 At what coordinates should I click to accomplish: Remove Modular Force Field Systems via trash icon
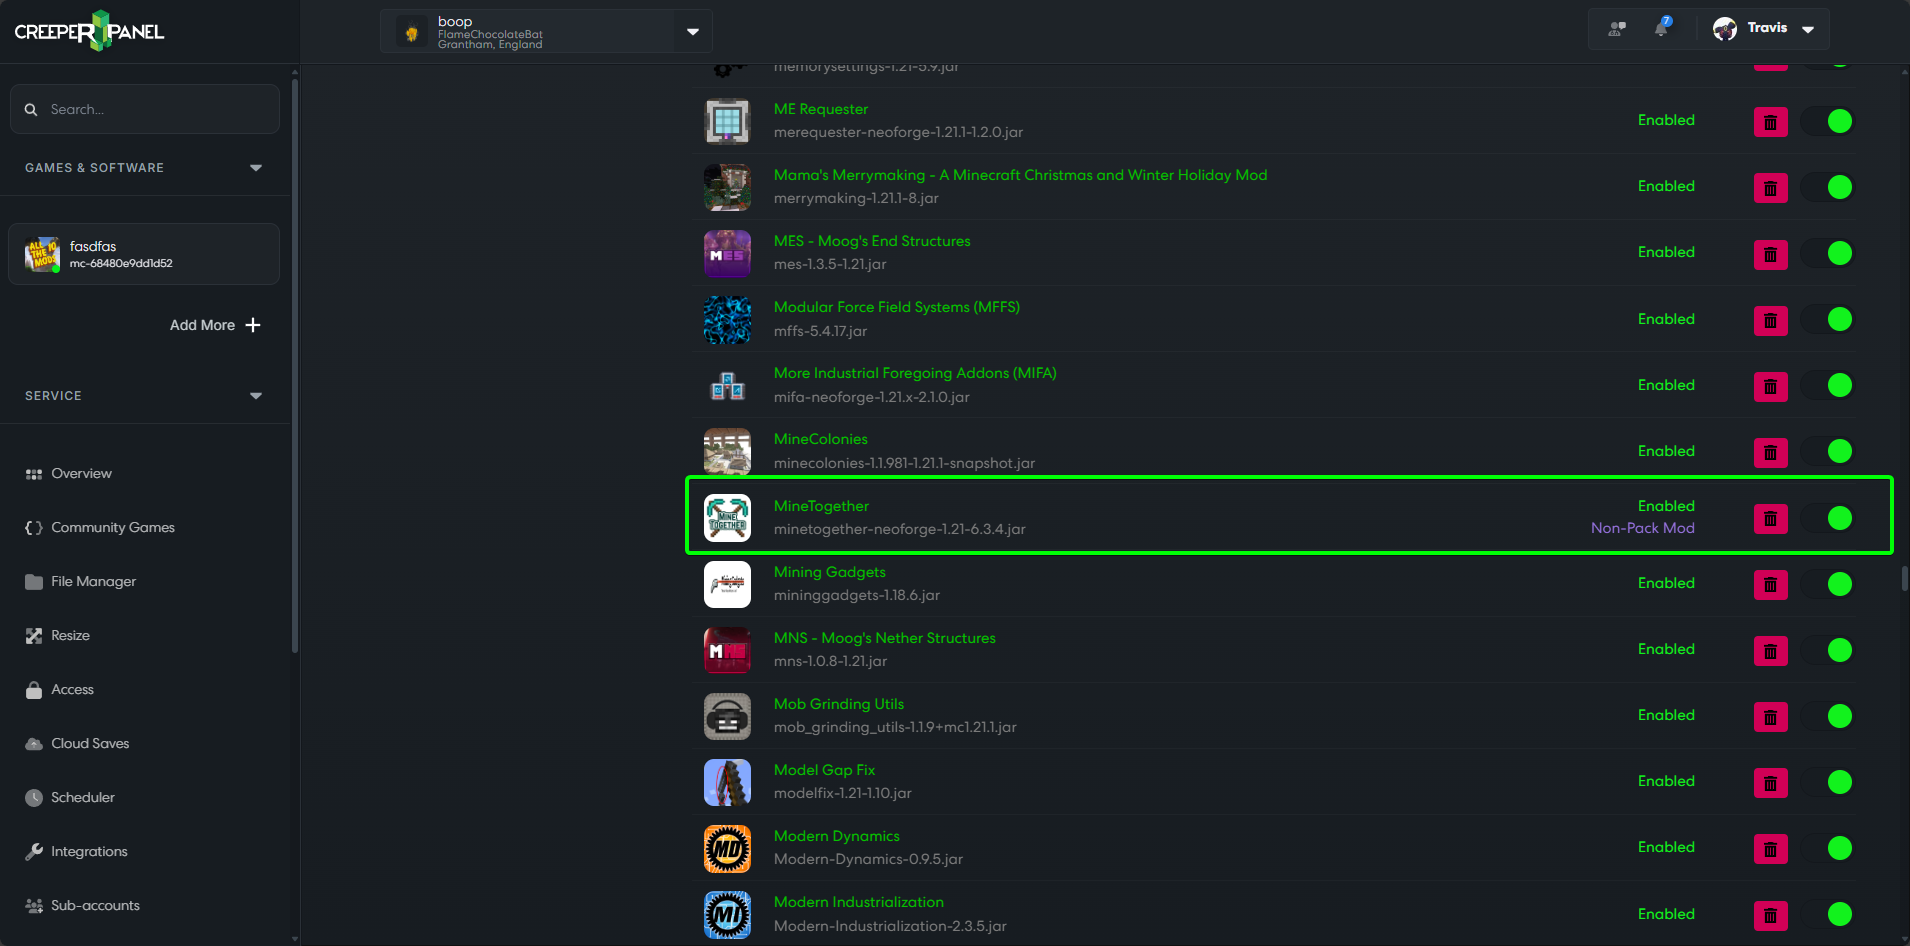pyautogui.click(x=1770, y=320)
